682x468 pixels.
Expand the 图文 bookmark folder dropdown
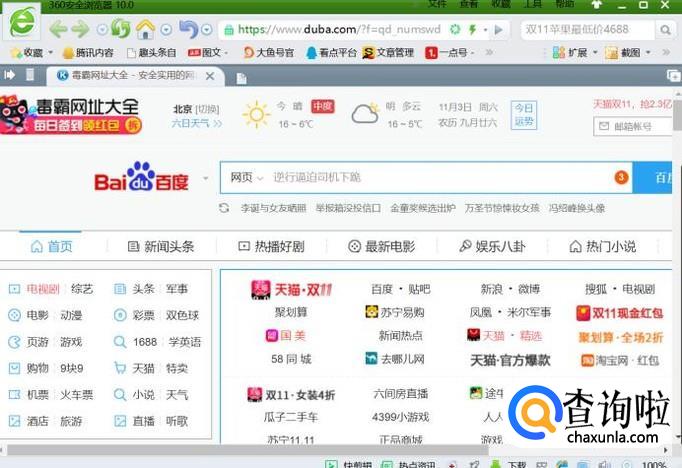click(227, 53)
